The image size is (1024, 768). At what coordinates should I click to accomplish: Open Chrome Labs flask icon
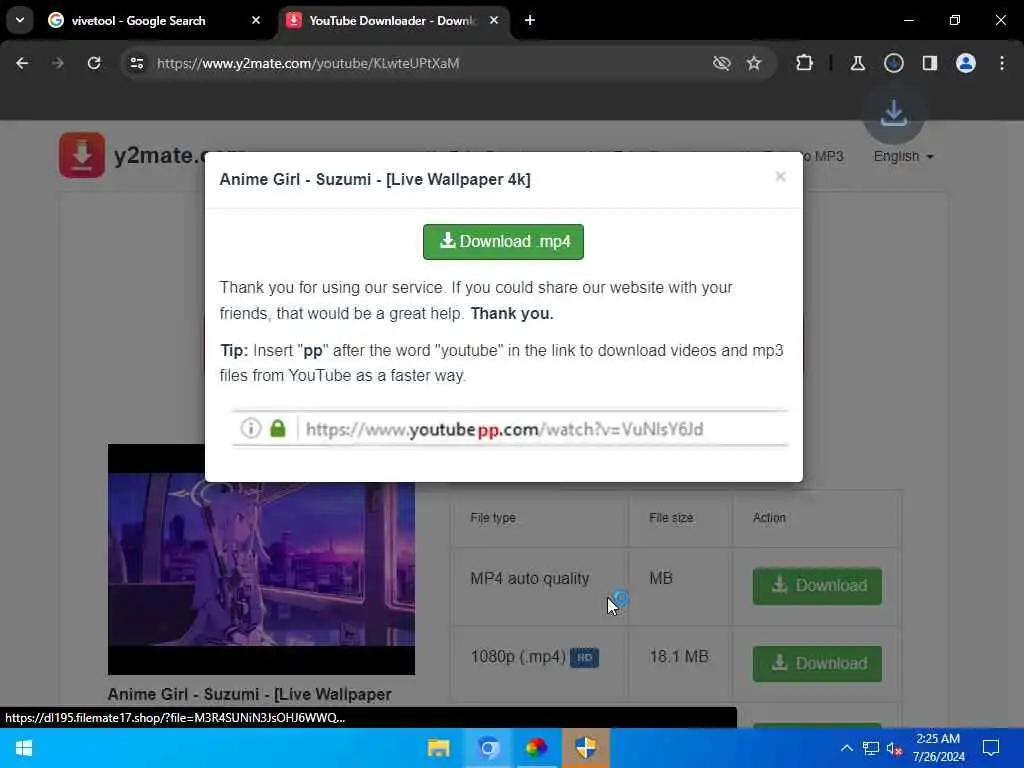click(857, 63)
